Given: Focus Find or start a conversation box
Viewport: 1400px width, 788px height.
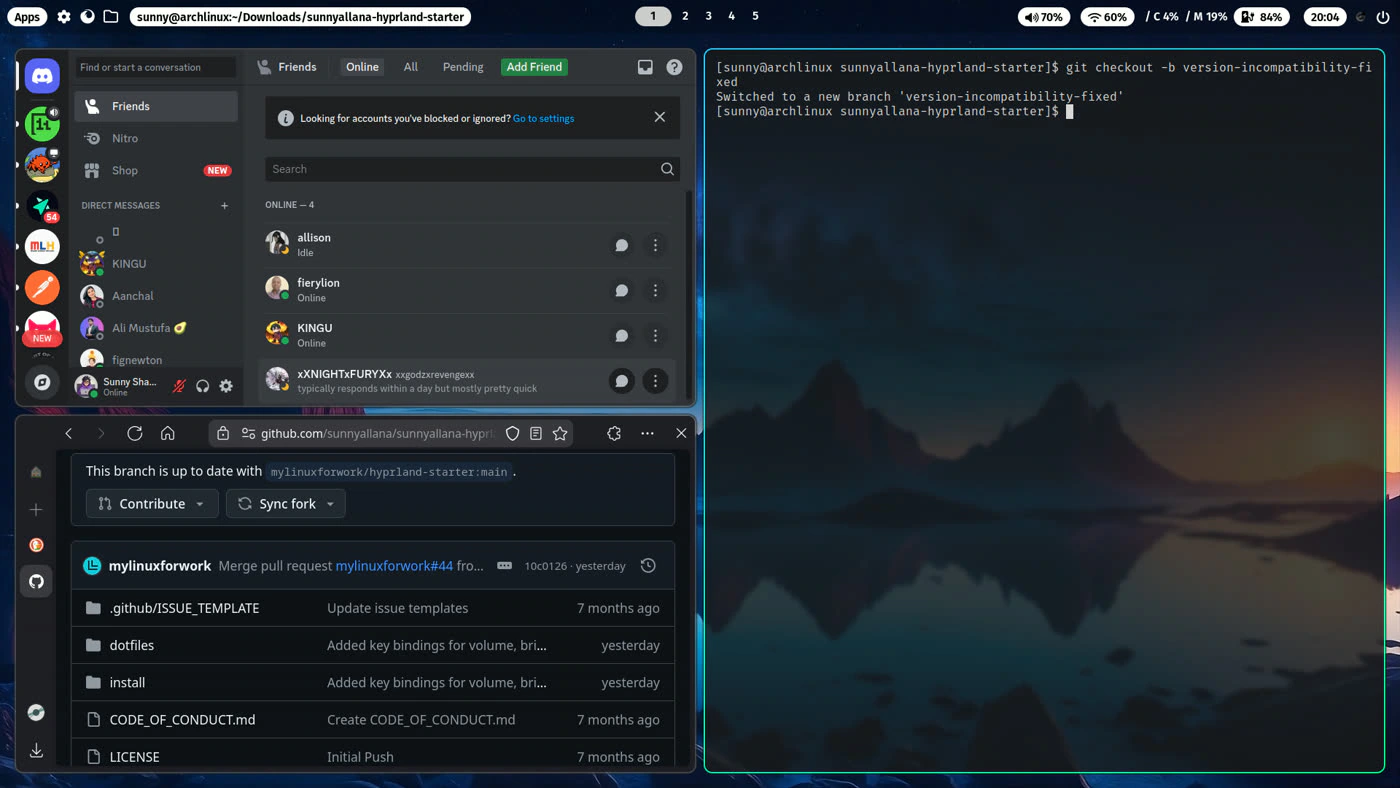Looking at the screenshot, I should 156,67.
